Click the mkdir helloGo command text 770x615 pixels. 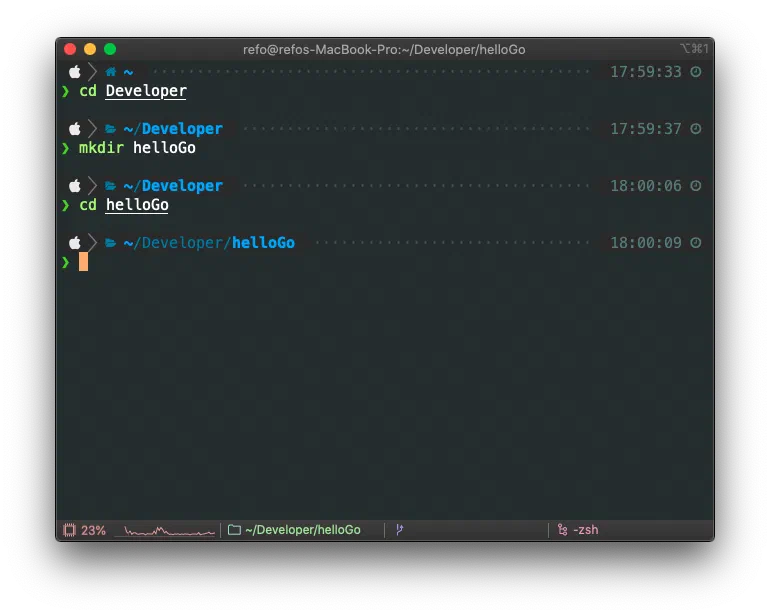(x=137, y=148)
